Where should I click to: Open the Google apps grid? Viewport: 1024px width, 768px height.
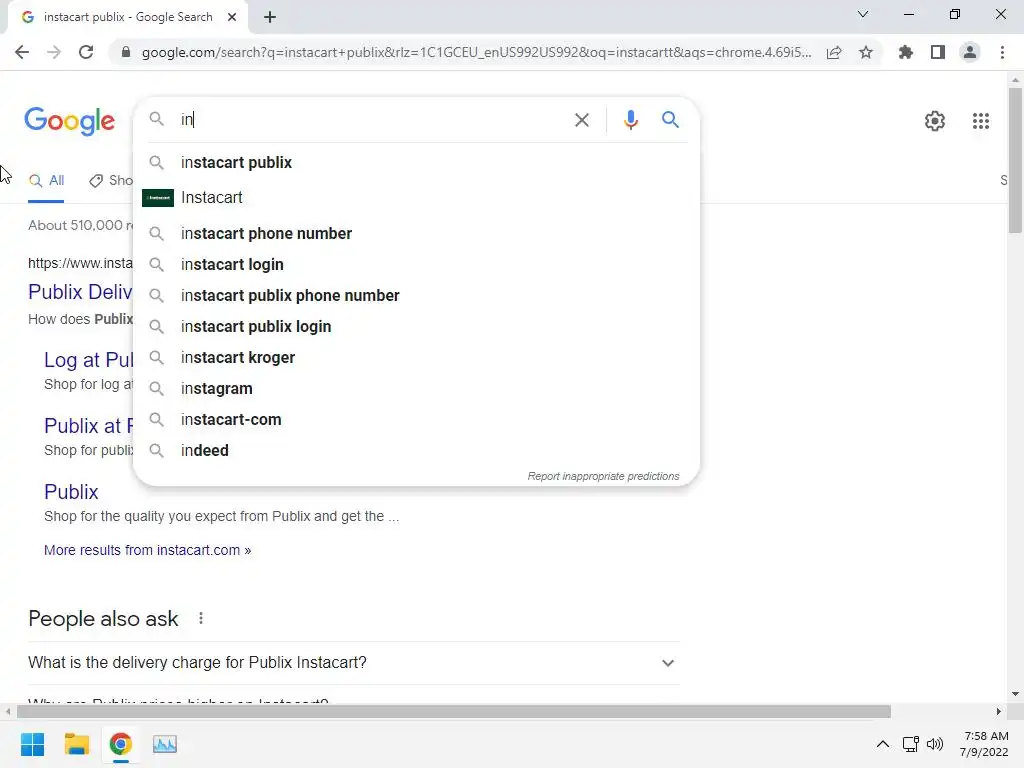pos(980,121)
